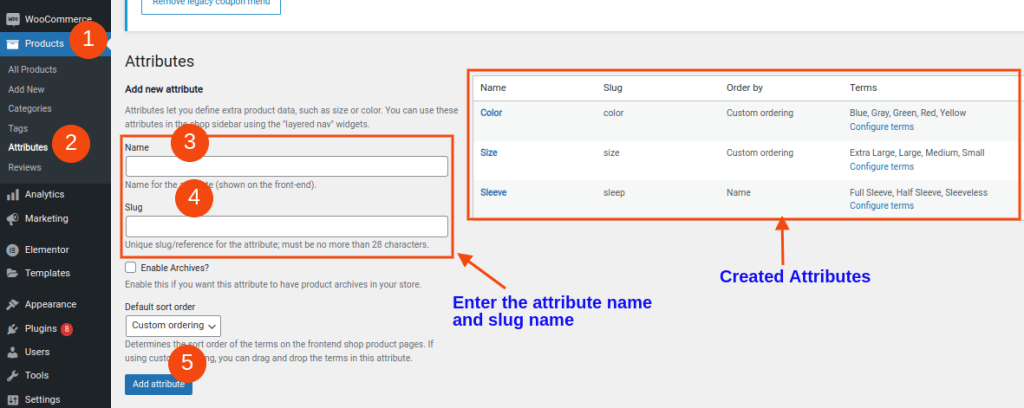Image resolution: width=1024 pixels, height=408 pixels.
Task: Go to All Products submenu
Action: pos(33,70)
